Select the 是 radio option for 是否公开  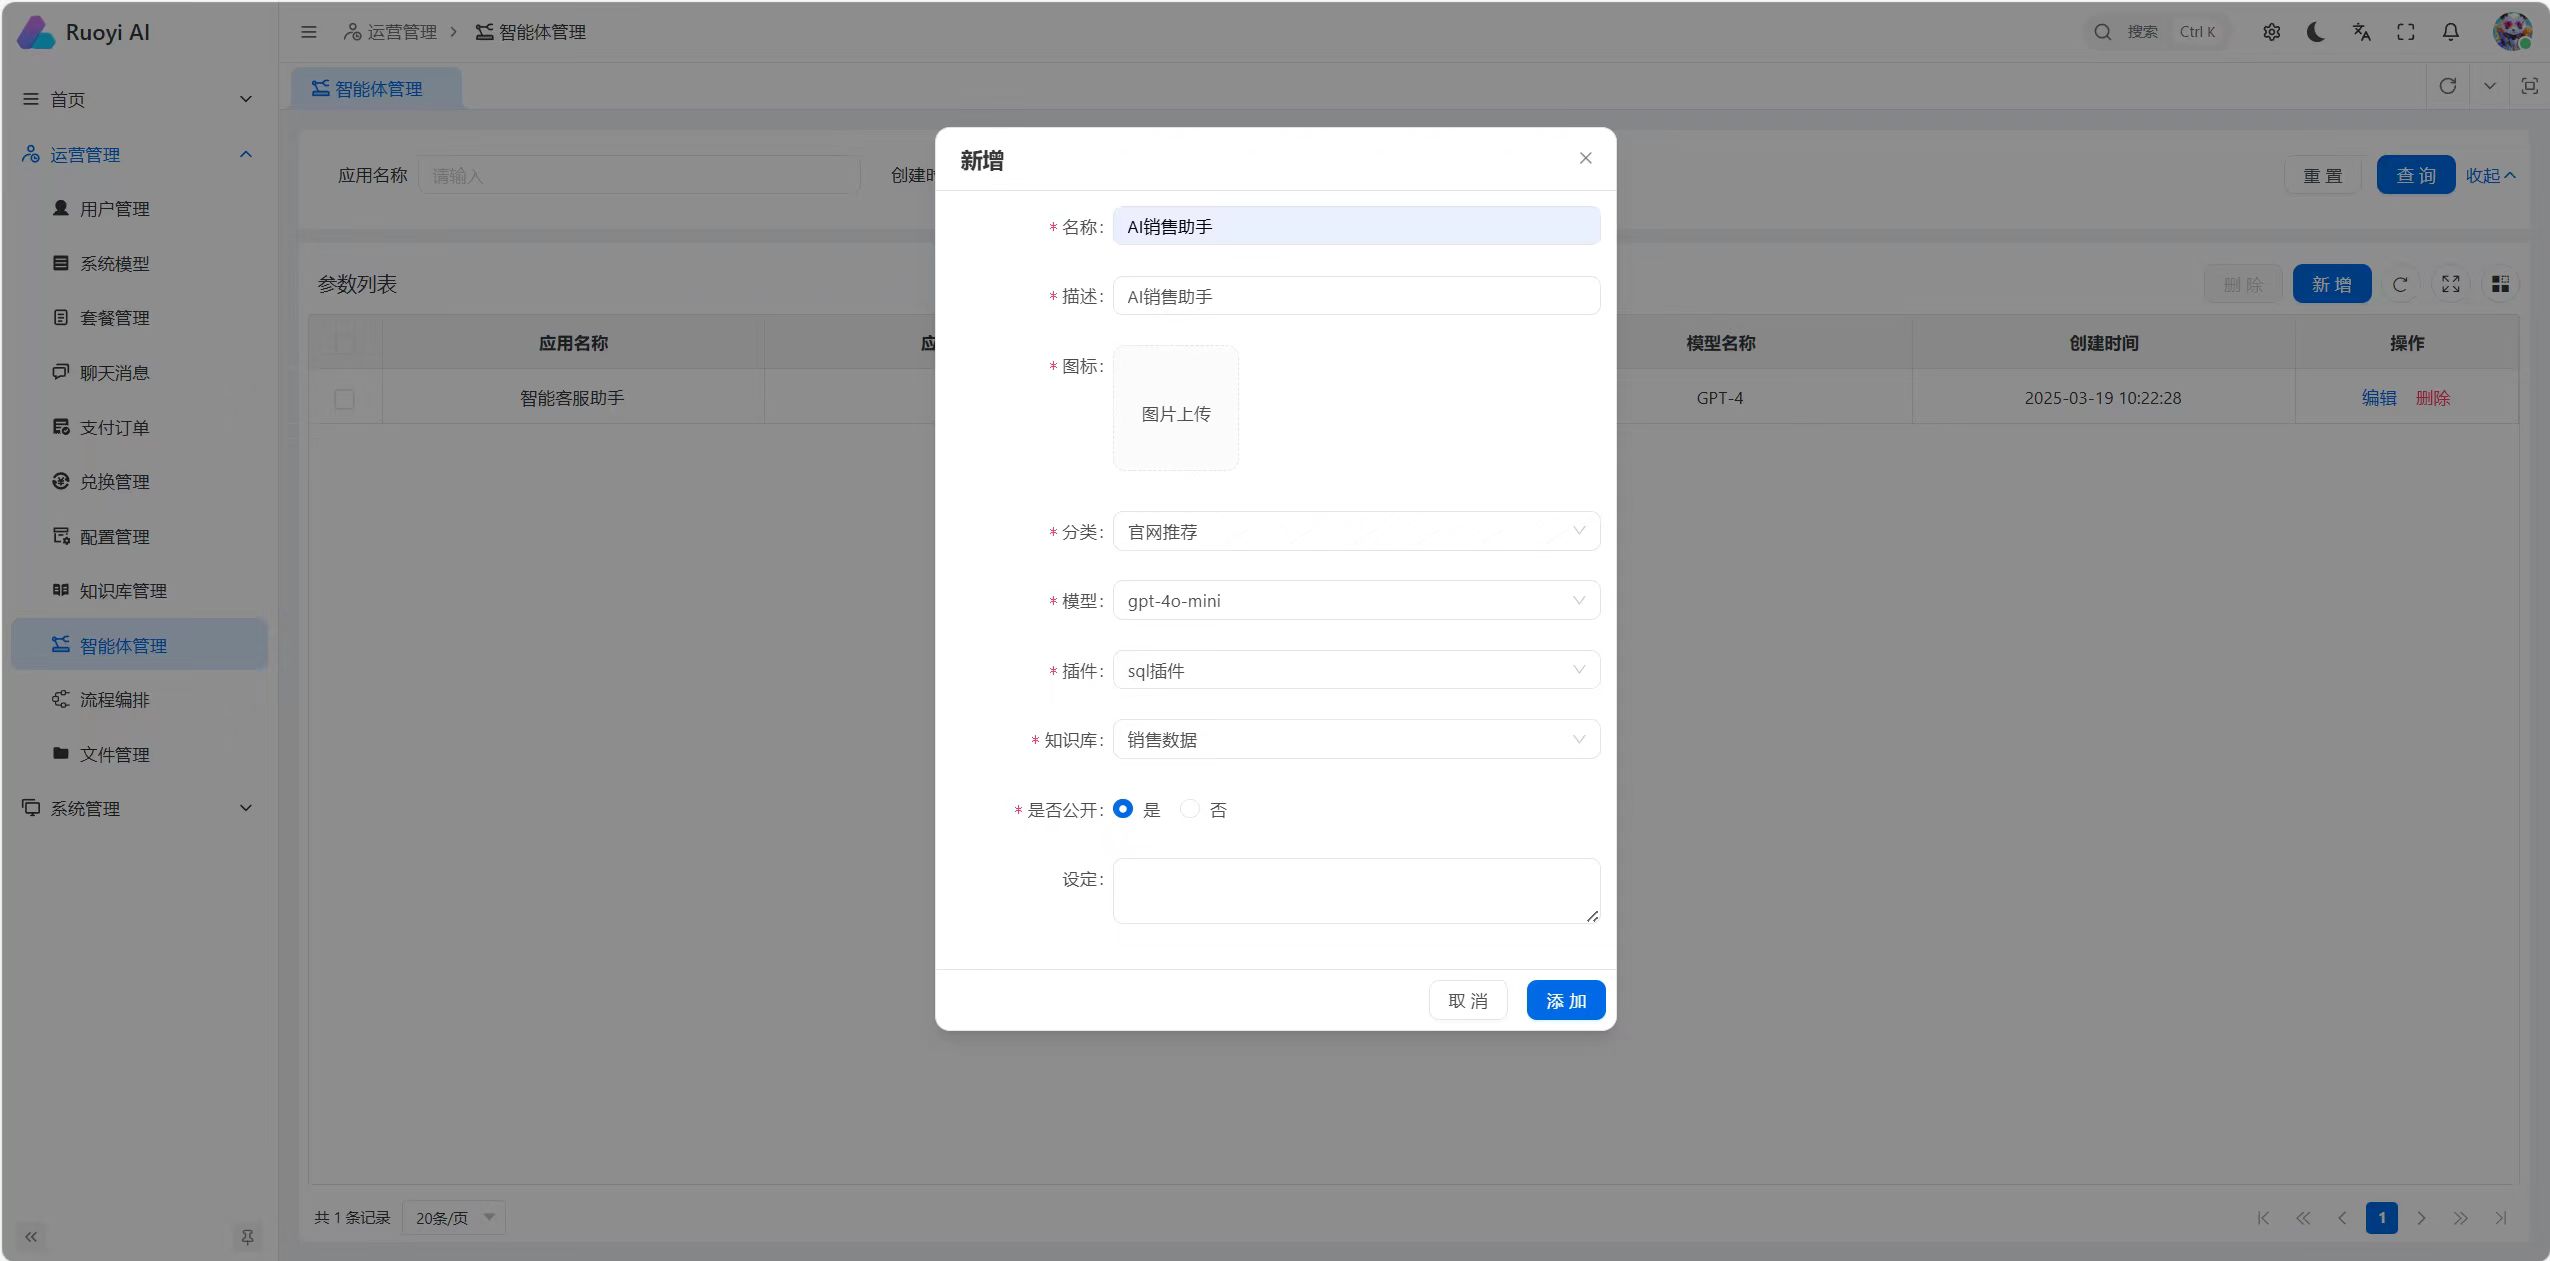point(1123,809)
